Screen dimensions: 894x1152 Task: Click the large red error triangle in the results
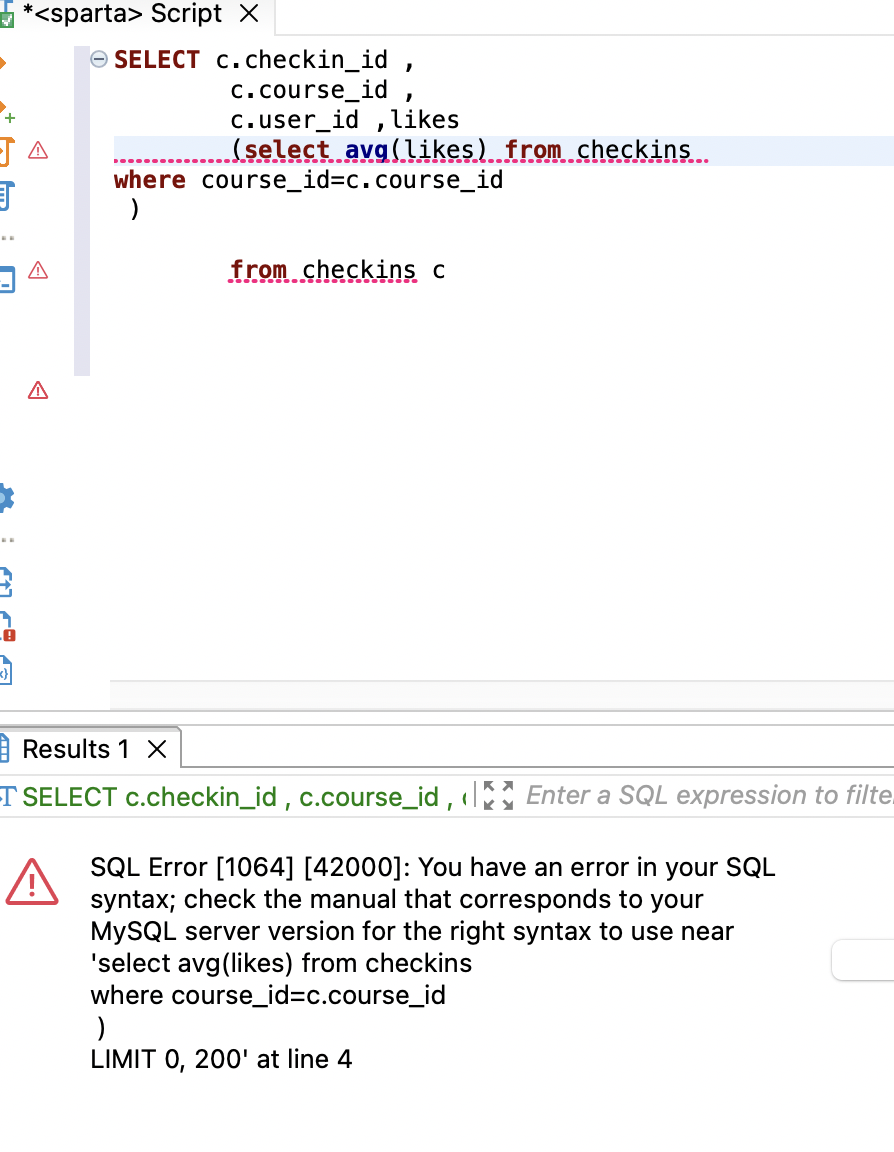32,882
